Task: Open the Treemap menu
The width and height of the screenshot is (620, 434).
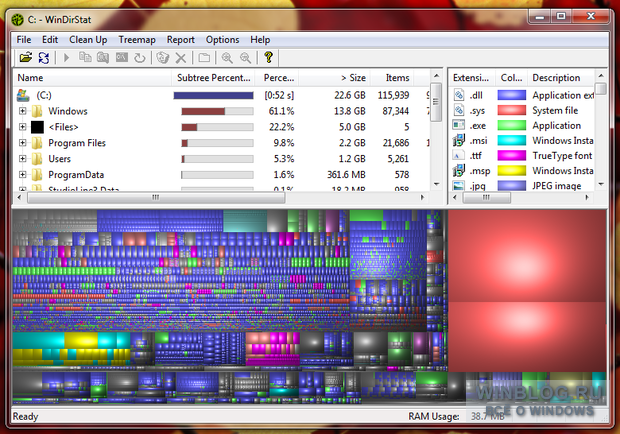Action: 137,40
